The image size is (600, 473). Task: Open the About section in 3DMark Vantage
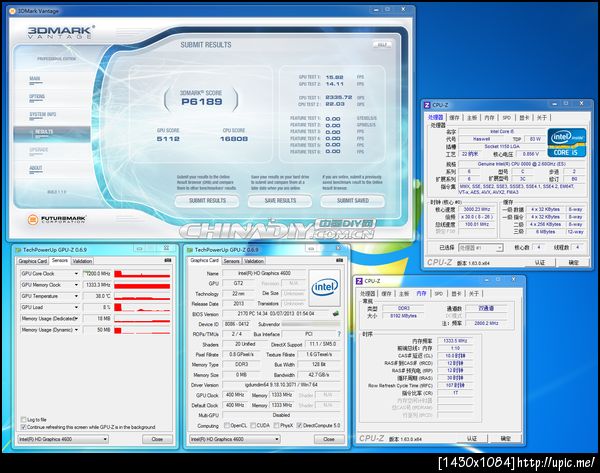[36, 168]
